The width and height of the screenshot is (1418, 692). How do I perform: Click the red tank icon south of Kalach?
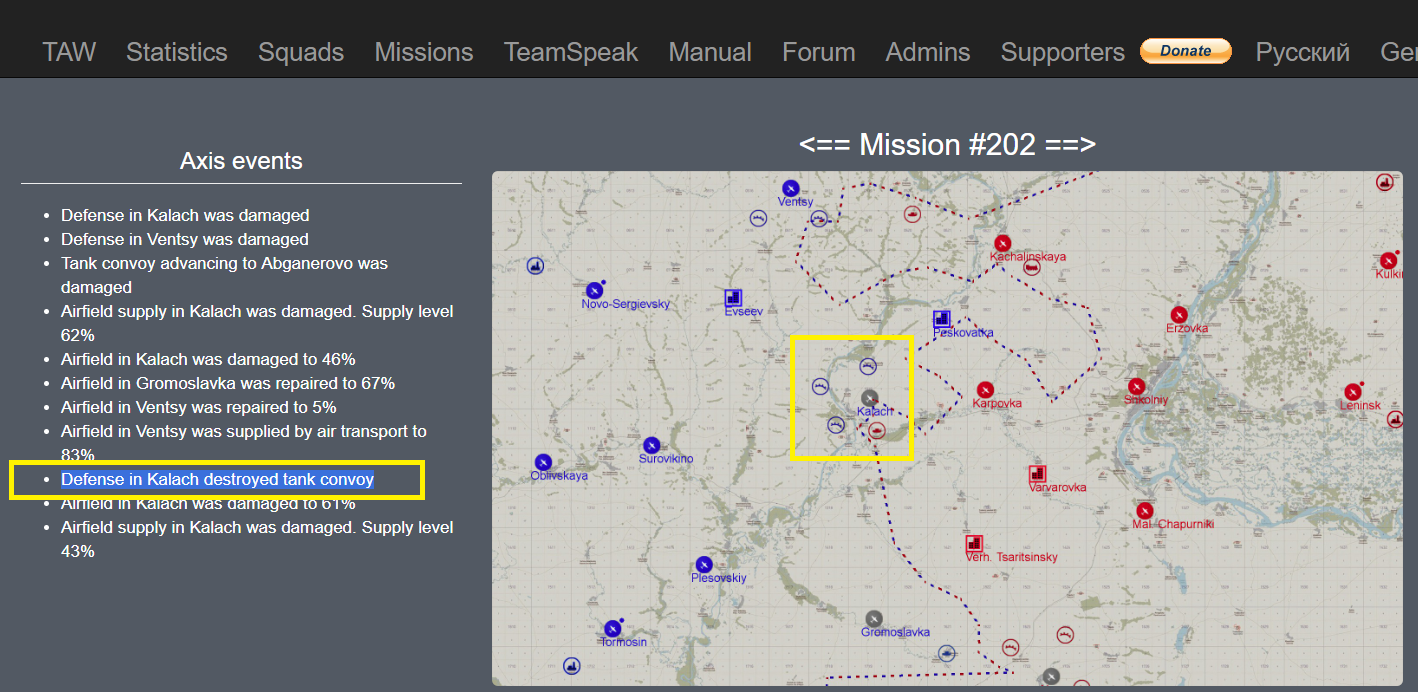[877, 430]
